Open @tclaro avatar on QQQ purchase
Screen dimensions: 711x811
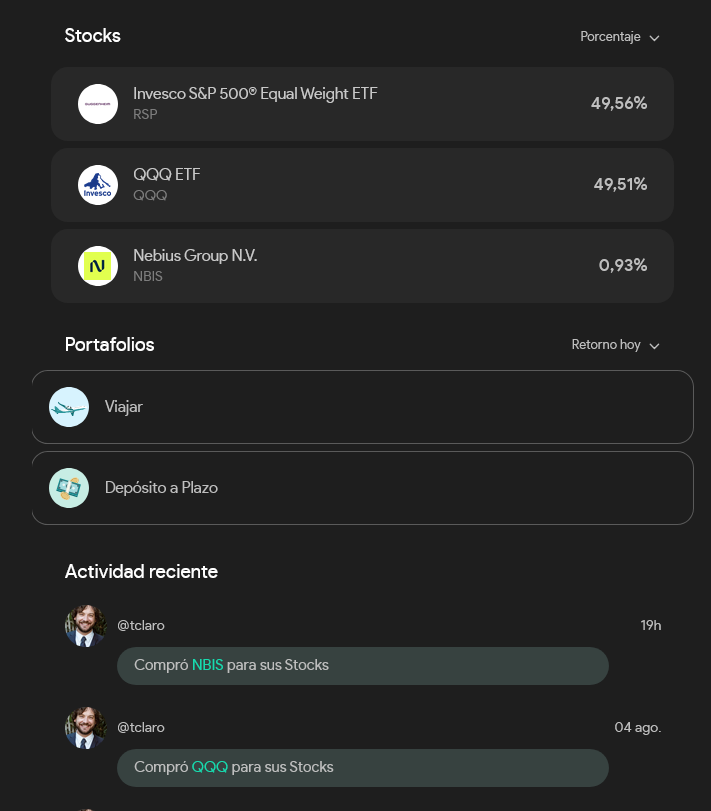click(x=85, y=728)
